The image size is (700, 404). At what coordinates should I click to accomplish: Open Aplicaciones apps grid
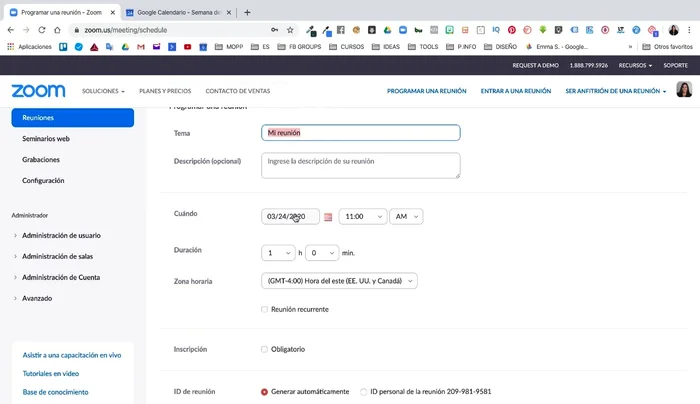tap(29, 46)
